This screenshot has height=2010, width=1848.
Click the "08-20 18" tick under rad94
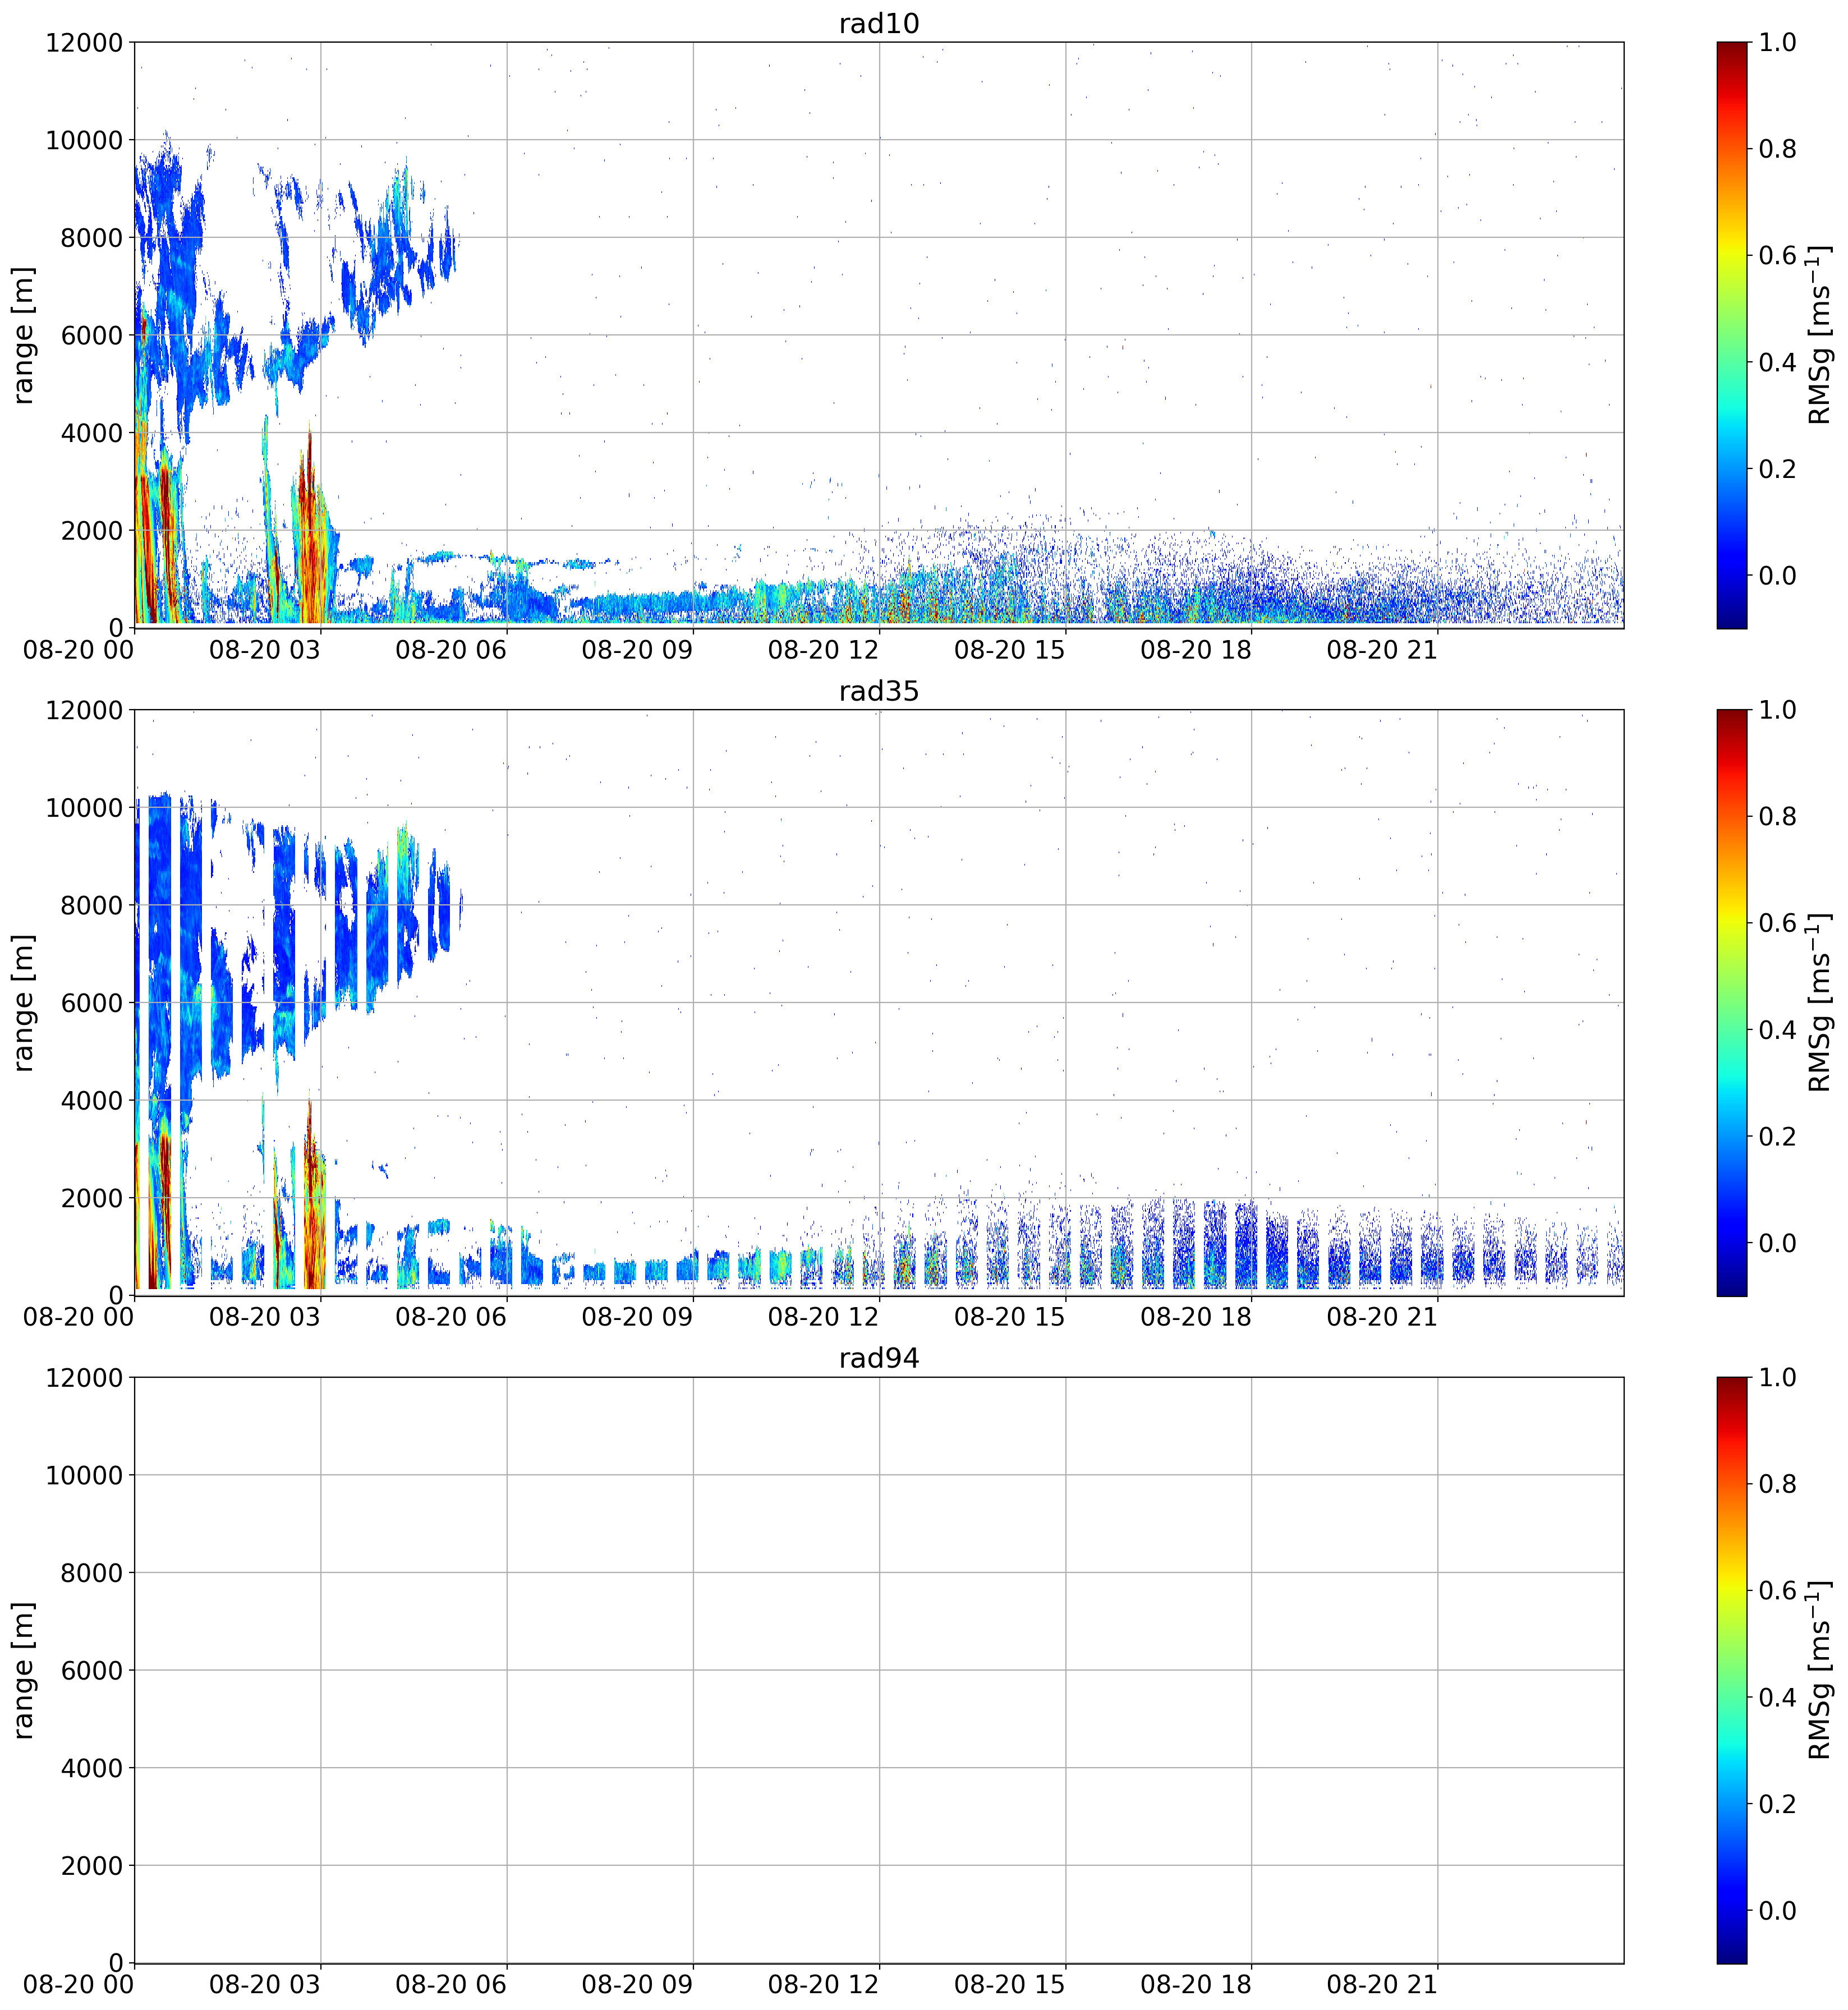pos(1196,1985)
